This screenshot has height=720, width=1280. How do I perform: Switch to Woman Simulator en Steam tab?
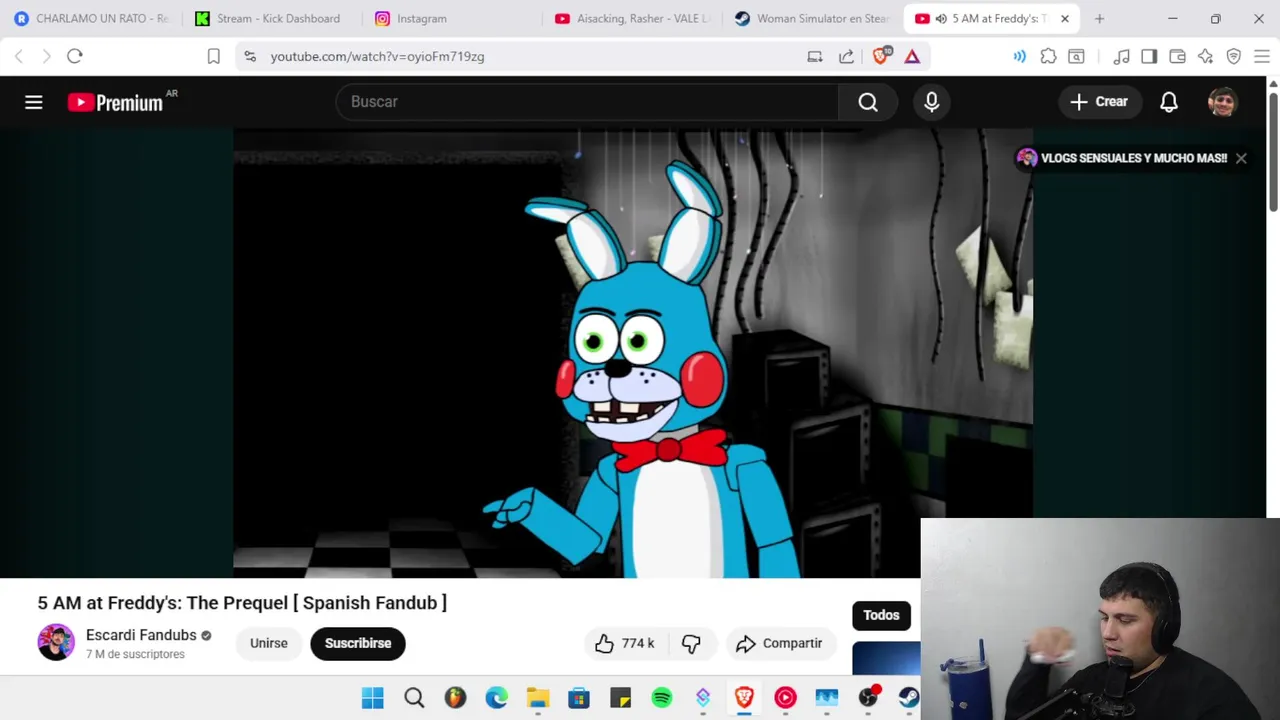point(811,18)
